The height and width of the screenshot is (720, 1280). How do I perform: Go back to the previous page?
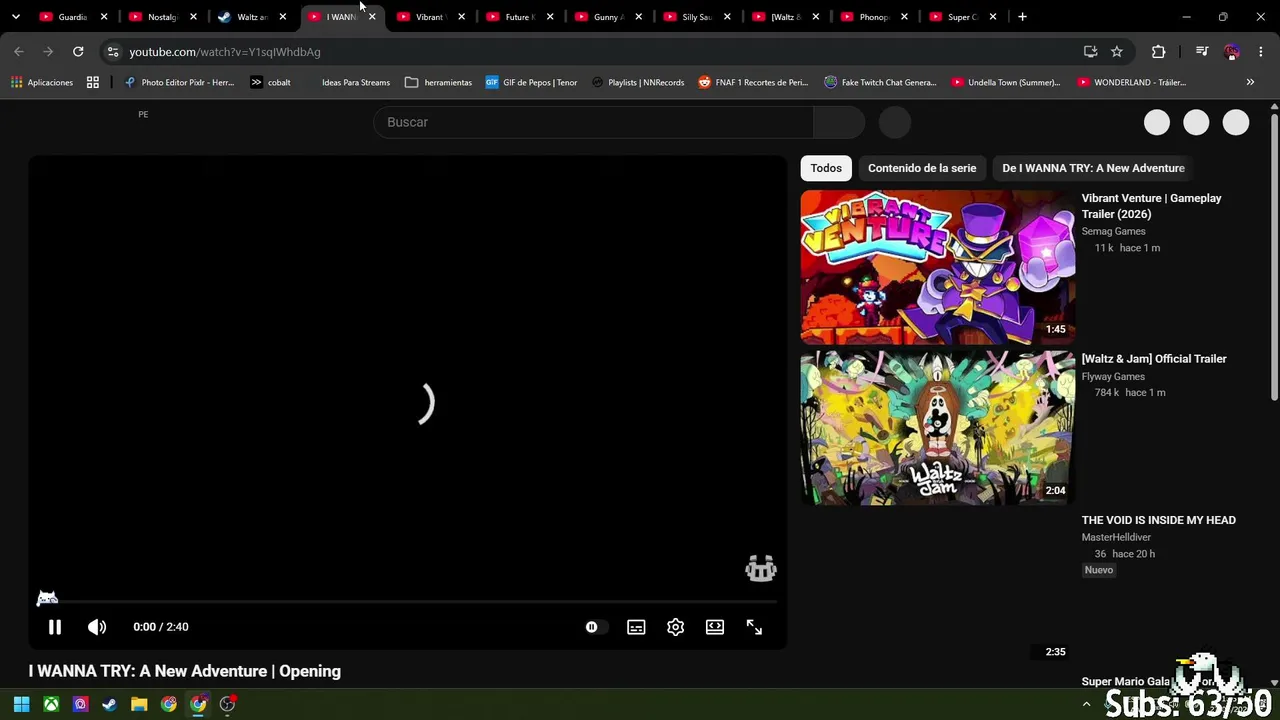(19, 52)
